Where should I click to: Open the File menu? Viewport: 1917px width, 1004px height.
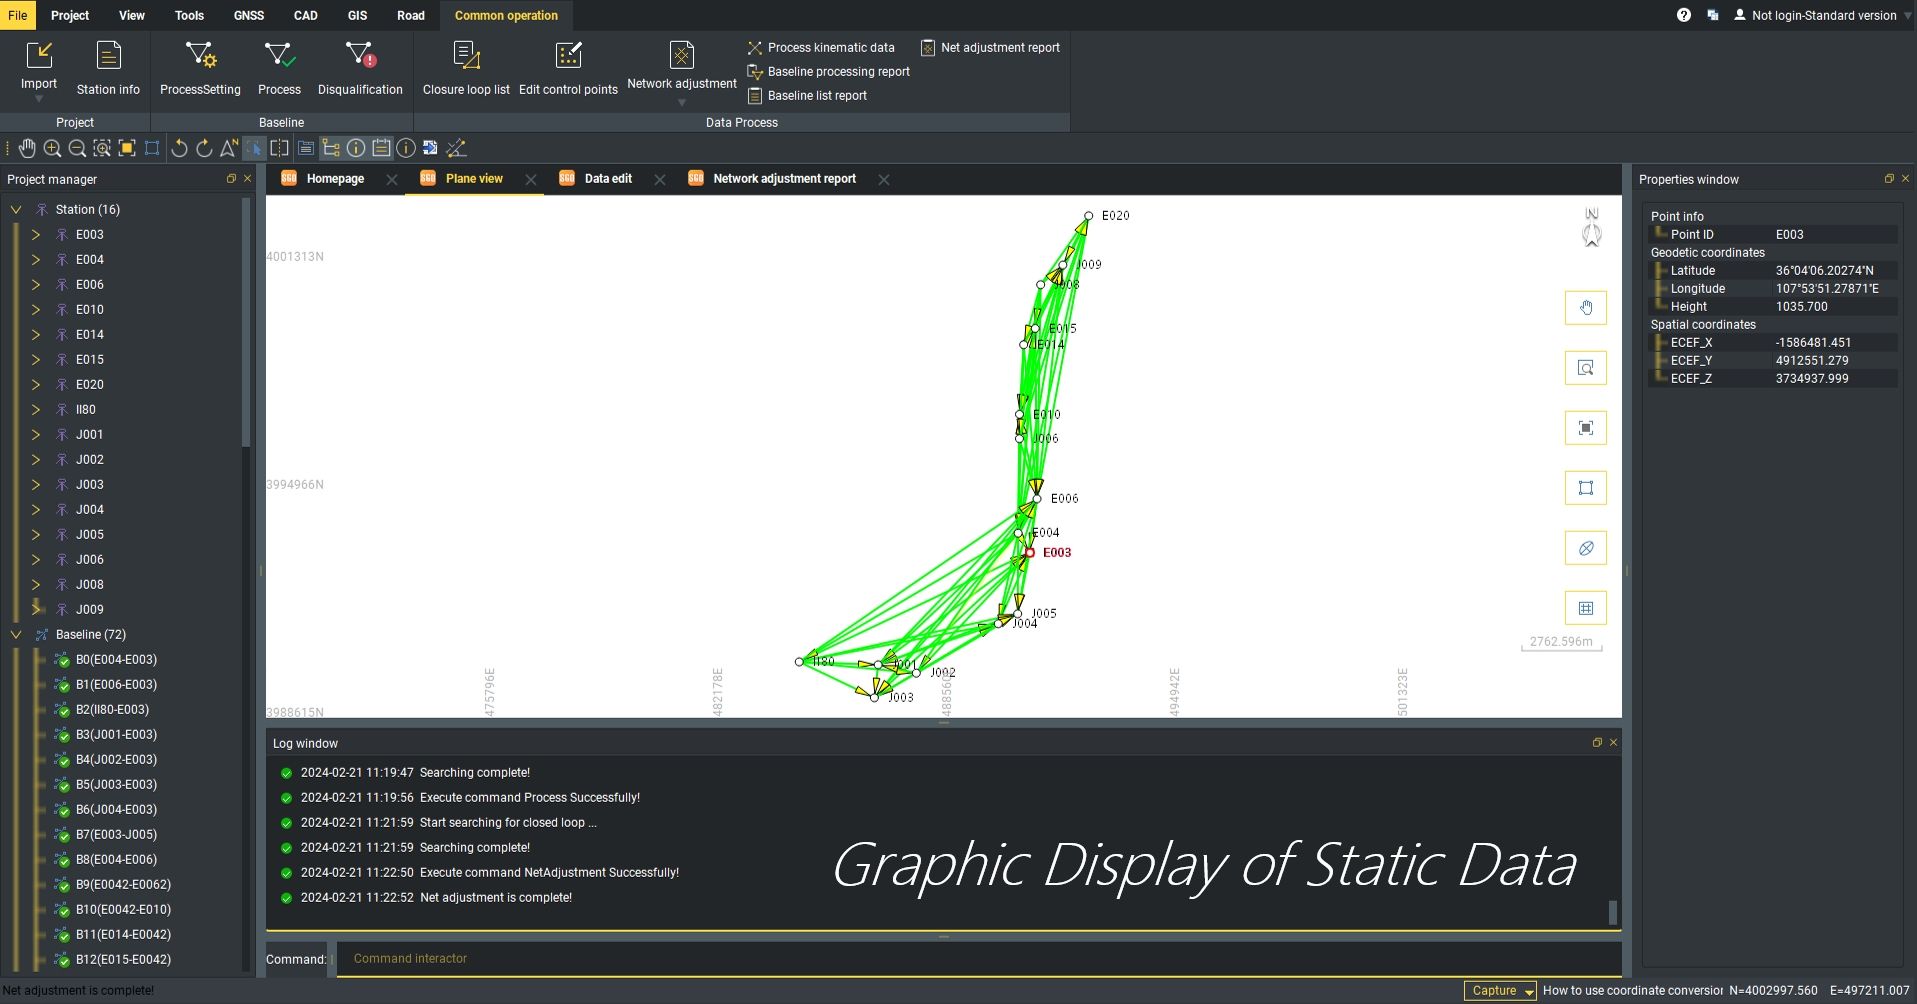point(17,15)
